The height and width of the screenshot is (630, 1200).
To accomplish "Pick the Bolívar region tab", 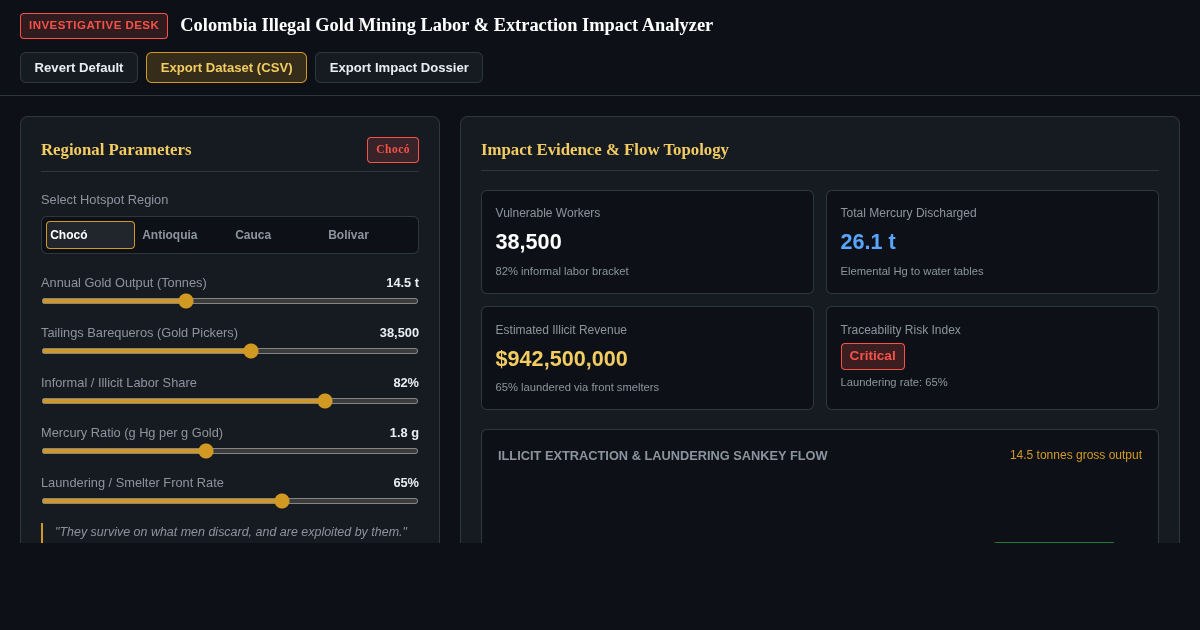I will [x=369, y=235].
